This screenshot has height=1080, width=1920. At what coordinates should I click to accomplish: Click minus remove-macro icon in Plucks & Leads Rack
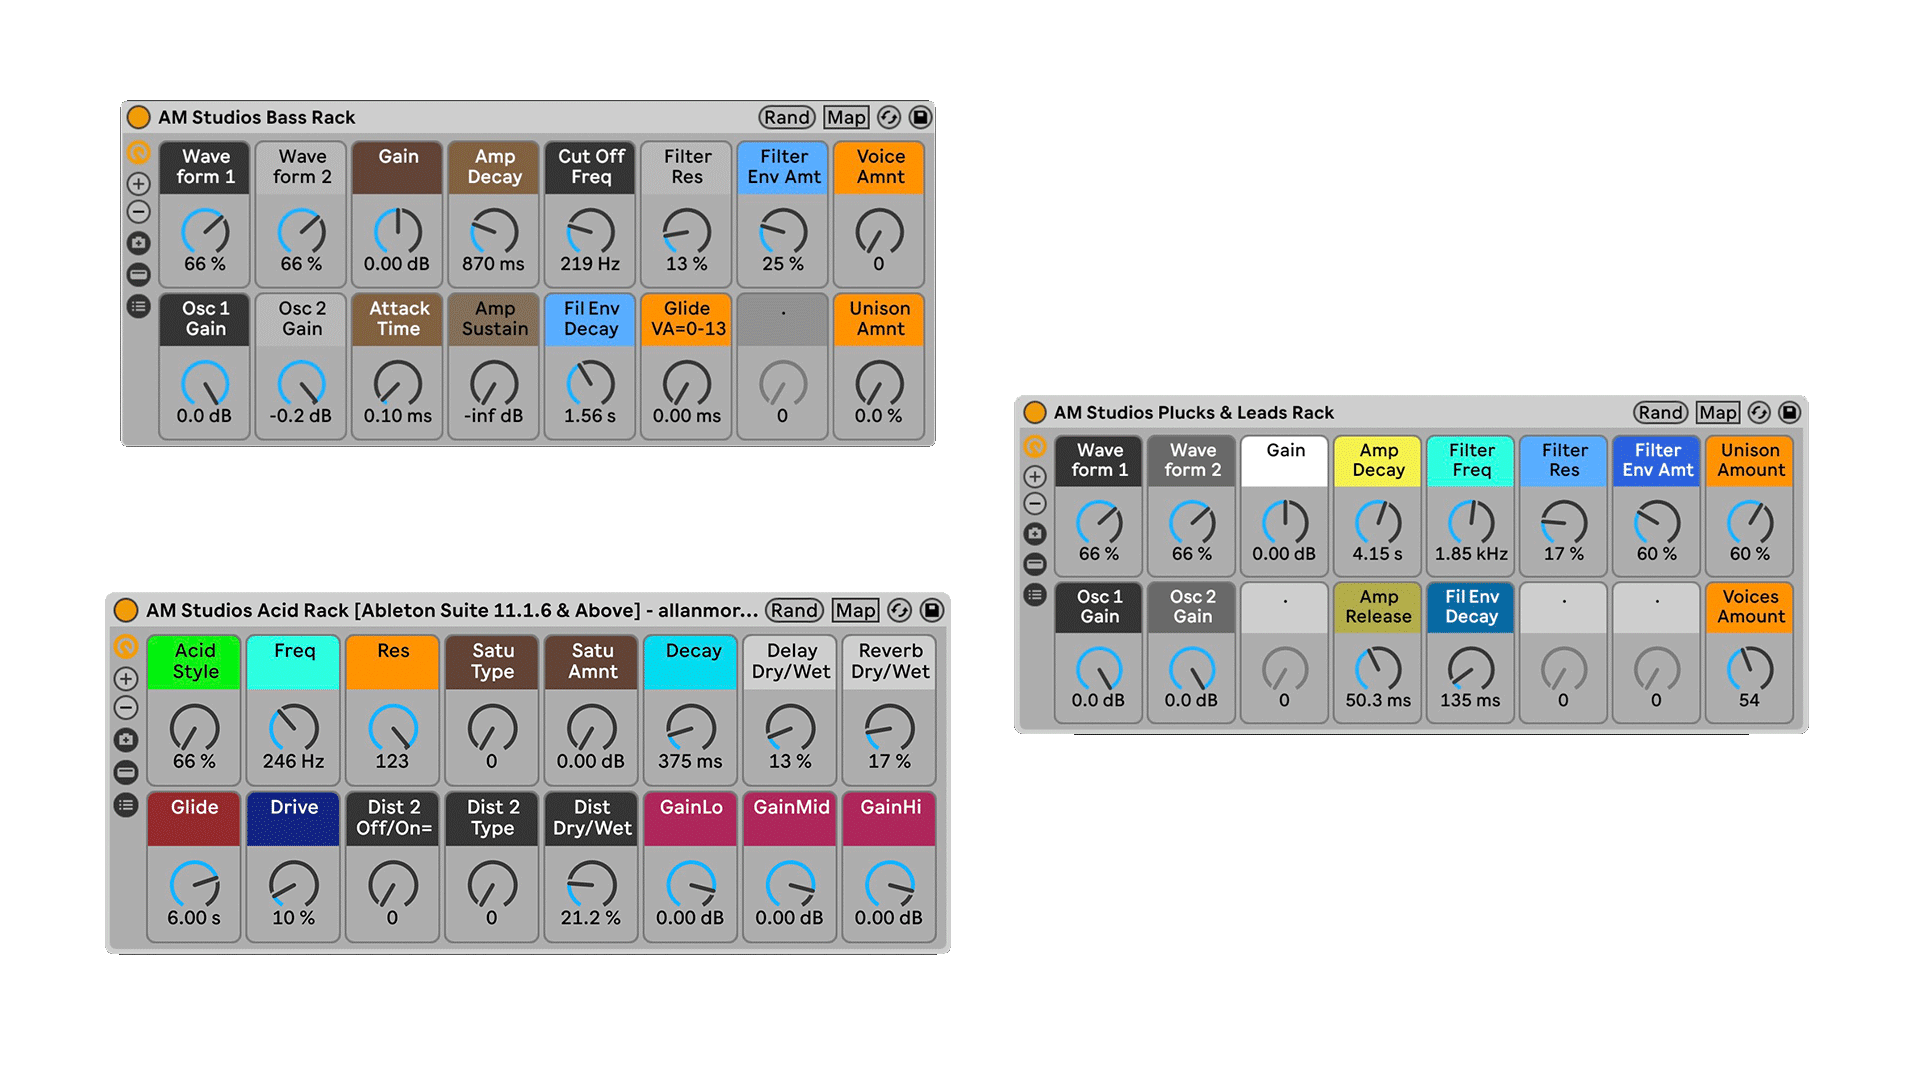point(1035,504)
